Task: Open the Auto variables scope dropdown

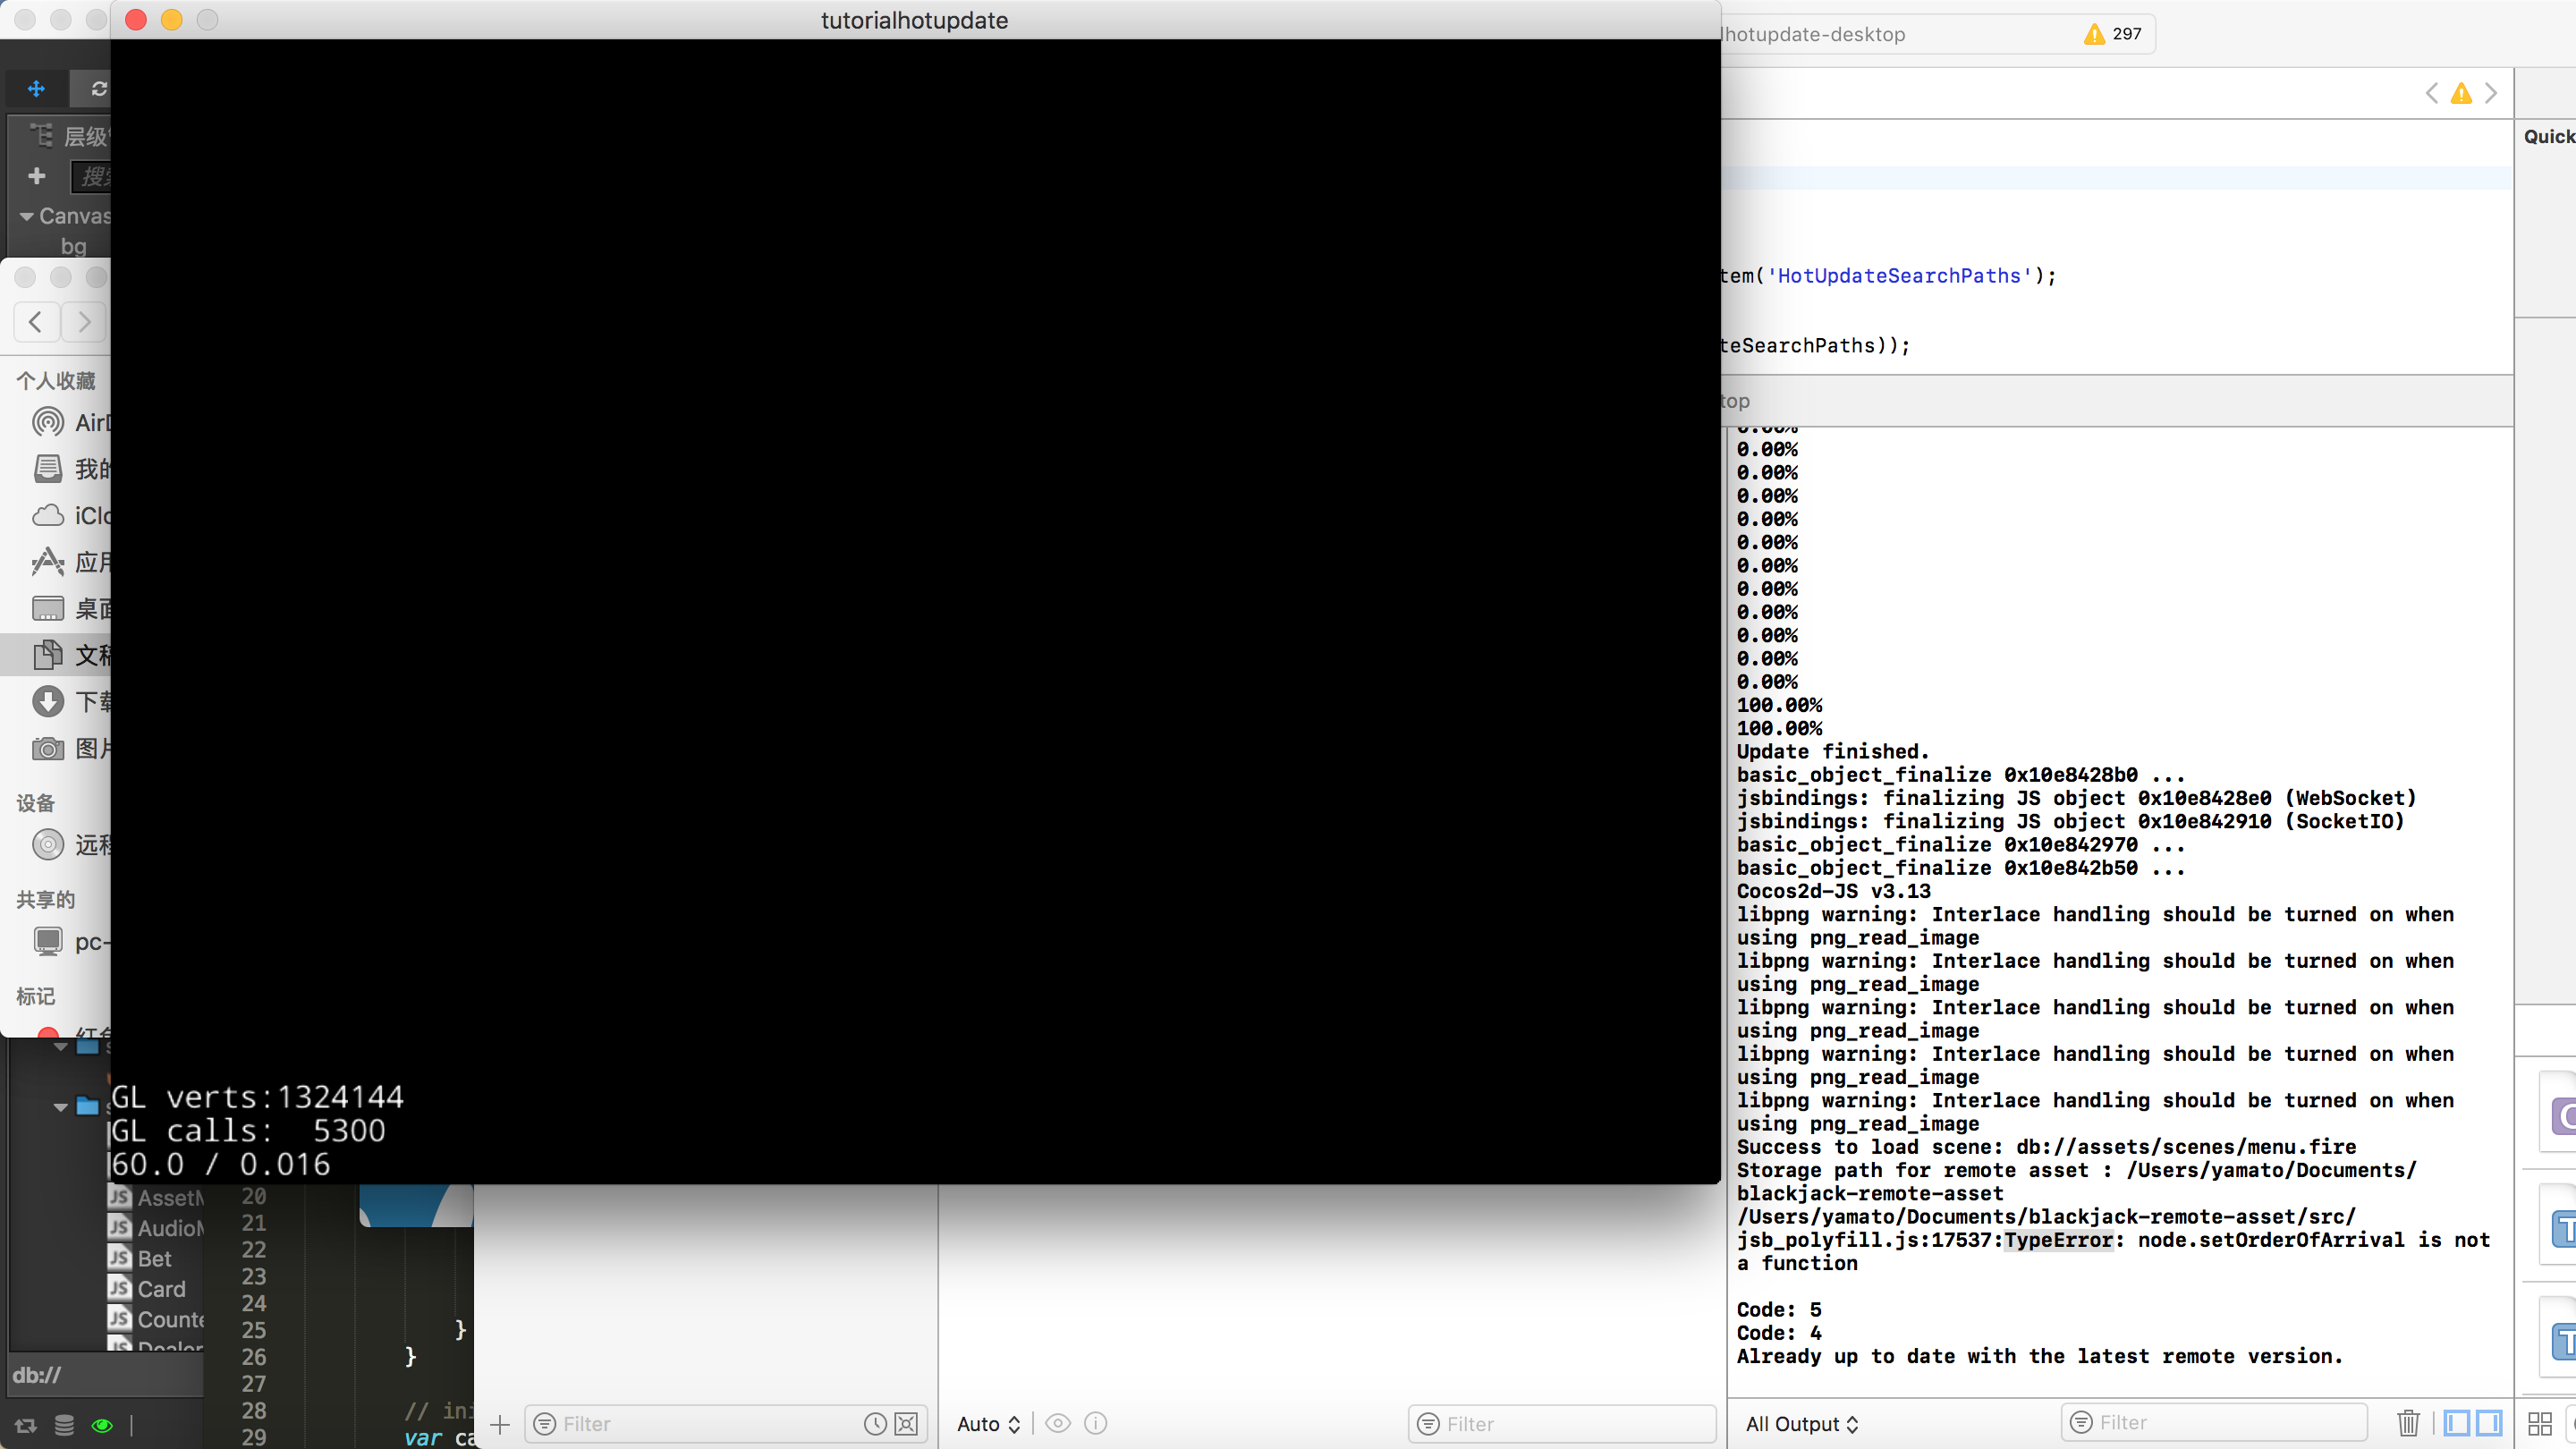Action: pyautogui.click(x=988, y=1424)
